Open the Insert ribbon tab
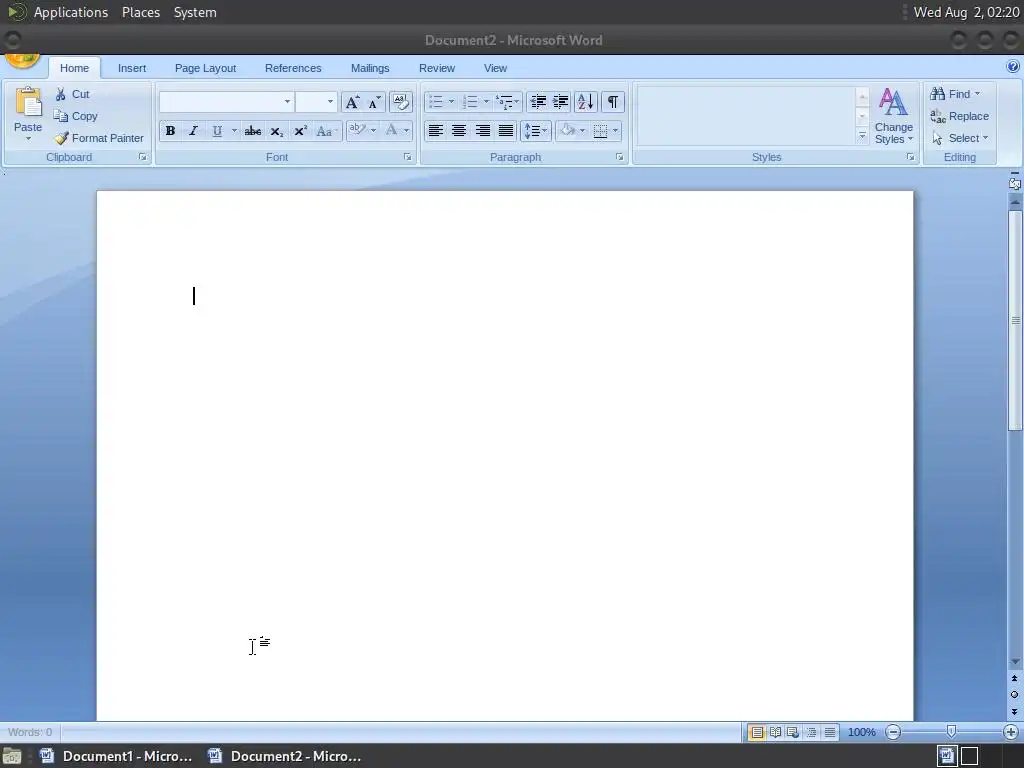This screenshot has width=1024, height=768. [x=132, y=68]
